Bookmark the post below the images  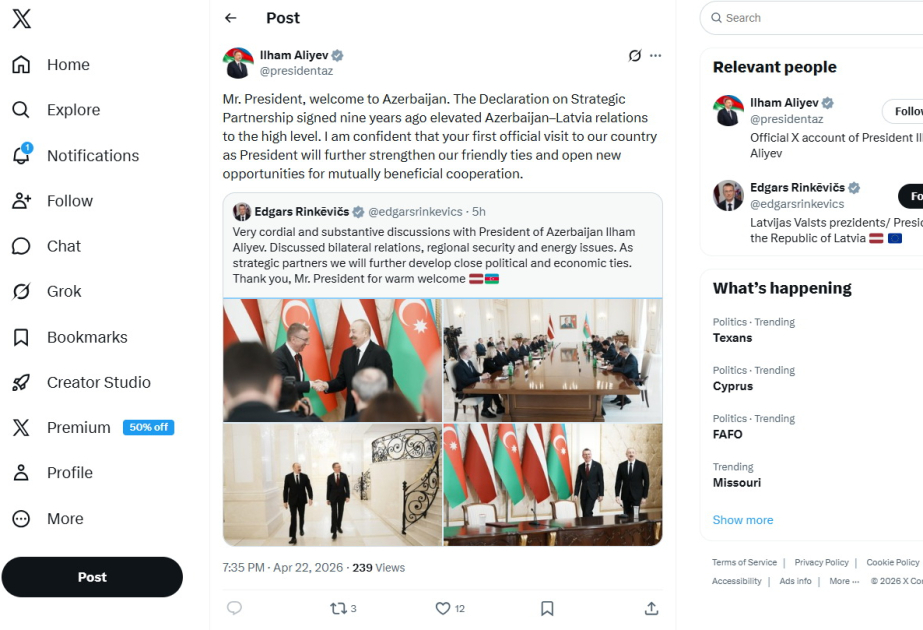(546, 608)
